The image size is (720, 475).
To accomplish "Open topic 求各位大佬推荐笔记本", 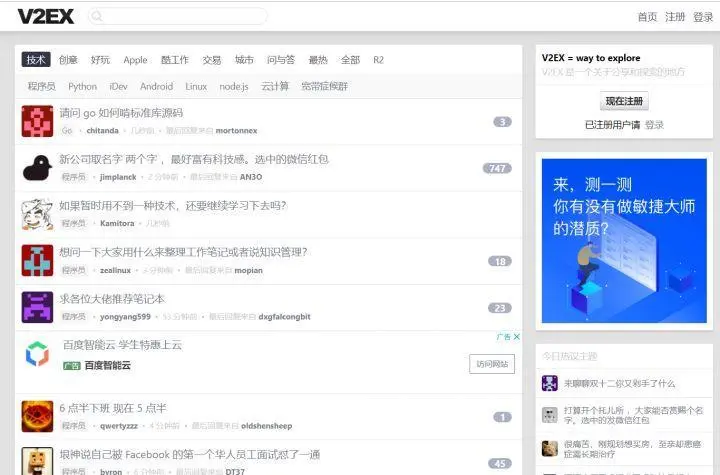I will (112, 299).
